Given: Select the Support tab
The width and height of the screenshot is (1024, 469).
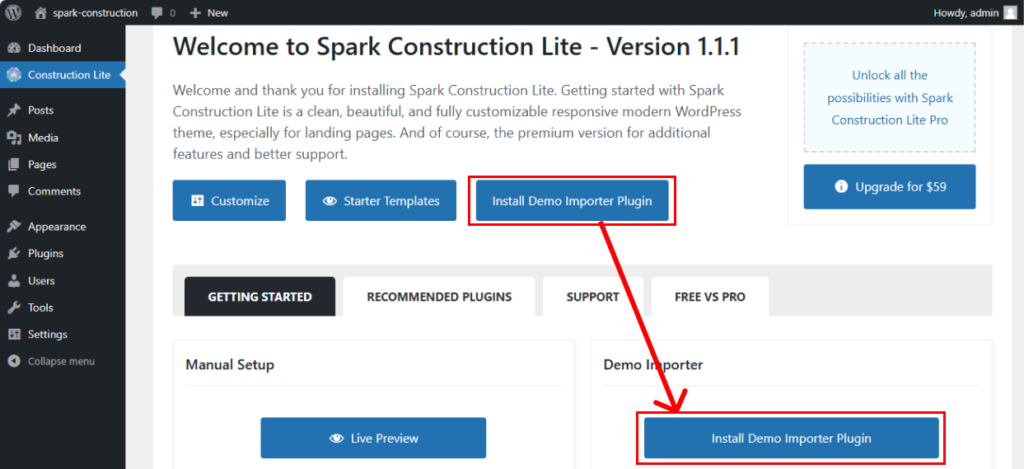Looking at the screenshot, I should [x=592, y=297].
